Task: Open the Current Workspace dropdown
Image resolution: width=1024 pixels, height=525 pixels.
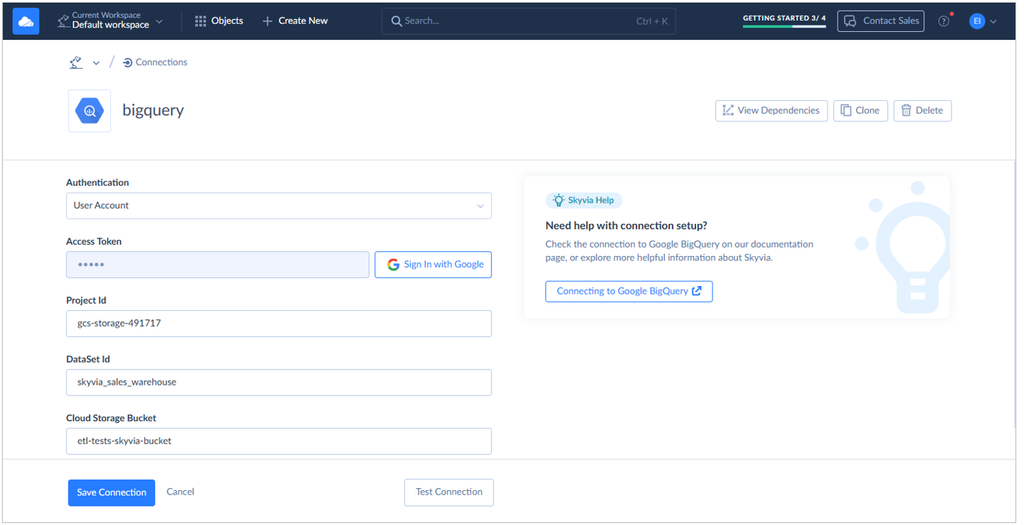Action: pyautogui.click(x=110, y=21)
